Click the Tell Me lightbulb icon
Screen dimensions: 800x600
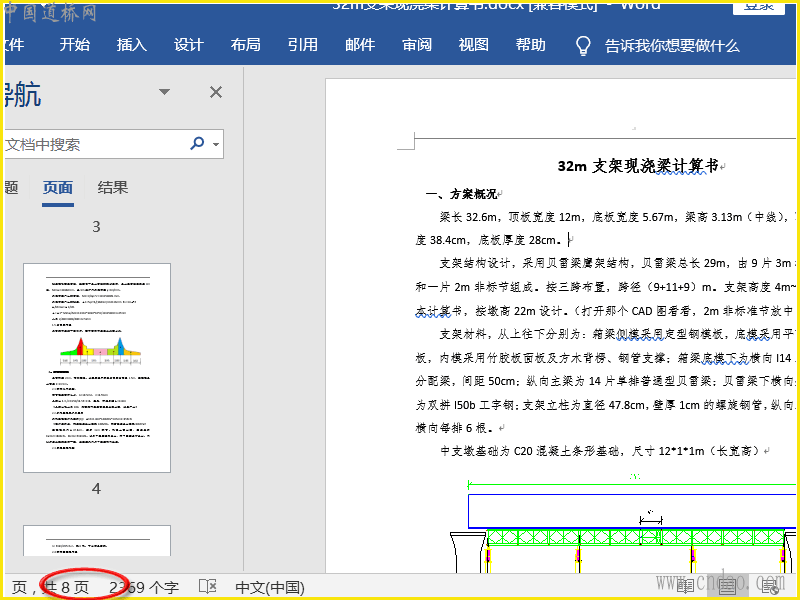pyautogui.click(x=584, y=45)
